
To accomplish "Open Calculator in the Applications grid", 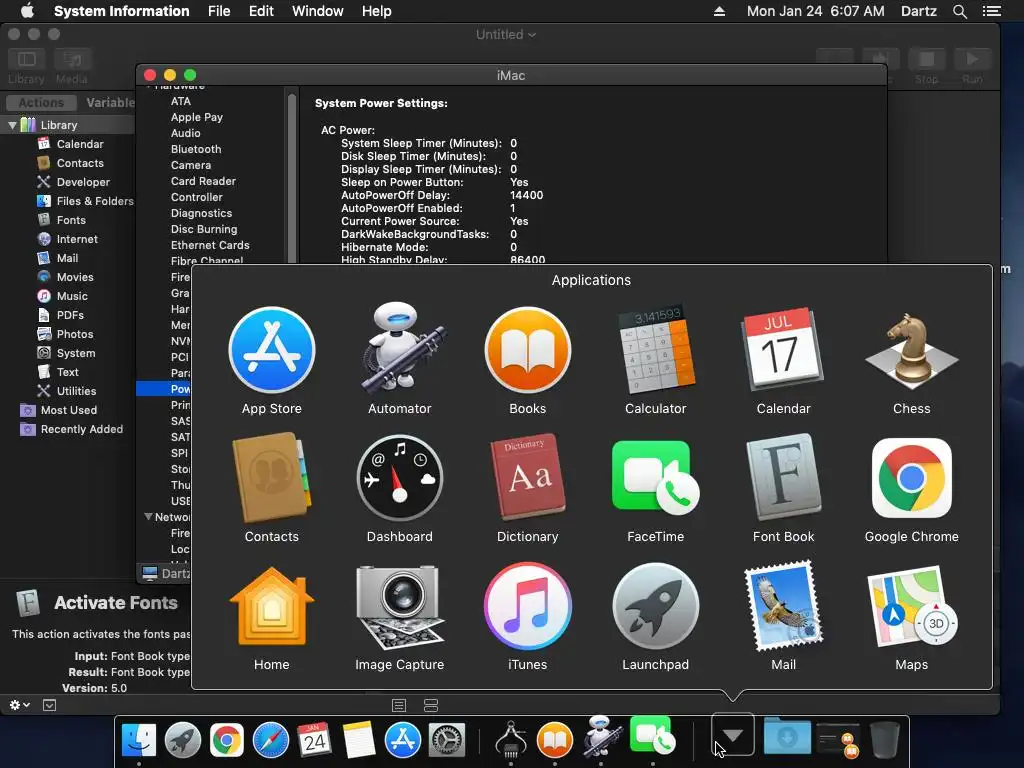I will [x=656, y=349].
